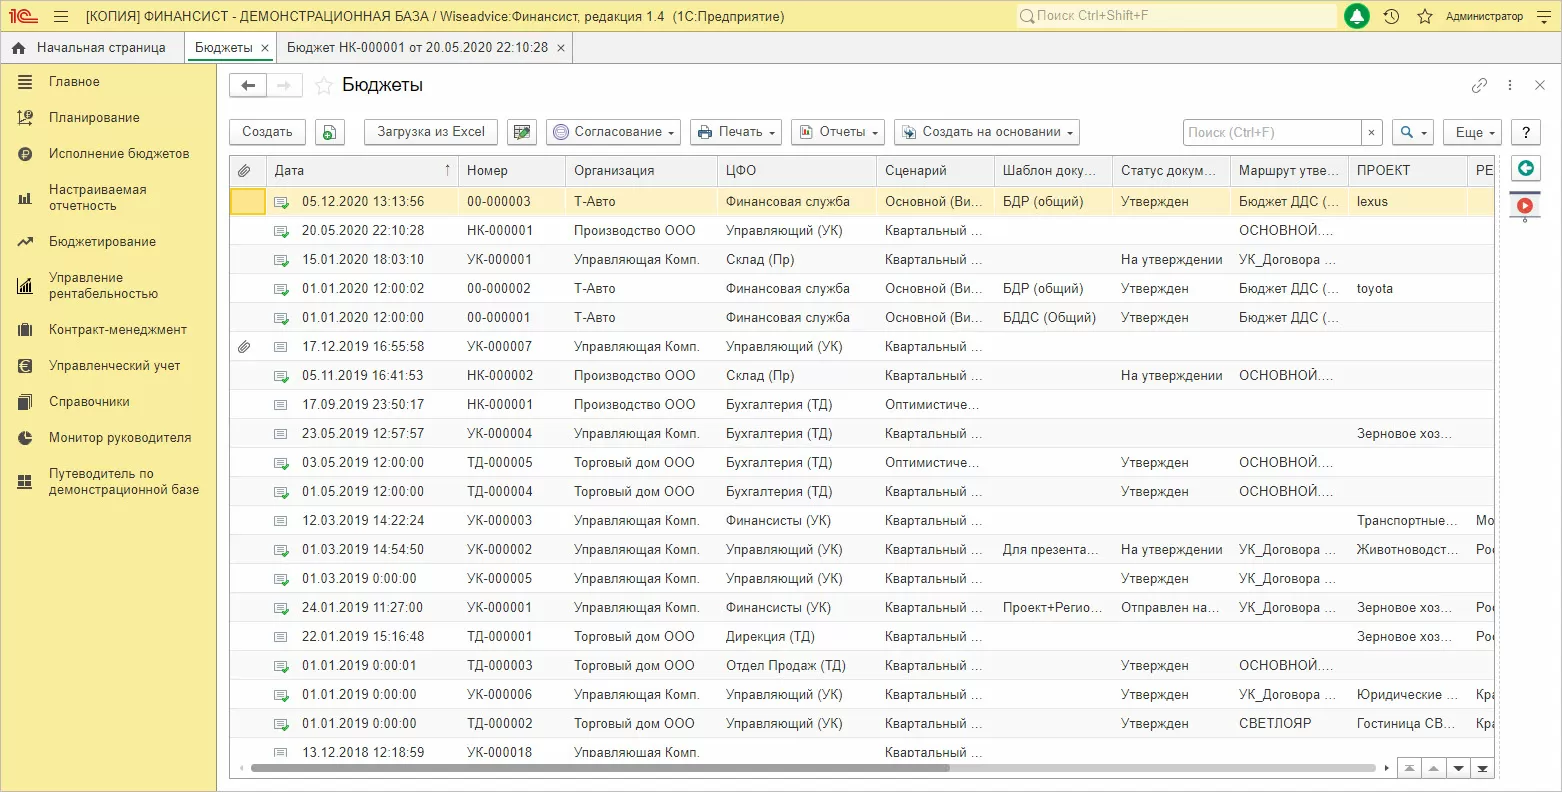This screenshot has width=1562, height=792.
Task: Click the edit list icon after Загрузка из Excel
Action: [521, 132]
